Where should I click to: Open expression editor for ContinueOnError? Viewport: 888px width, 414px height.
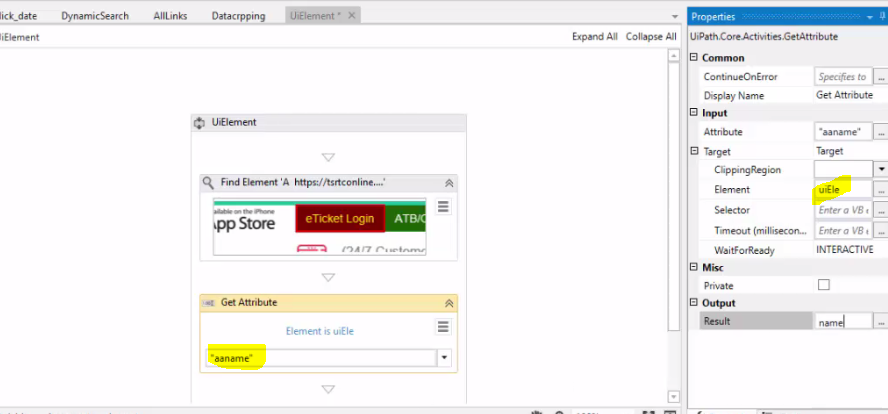coord(881,76)
